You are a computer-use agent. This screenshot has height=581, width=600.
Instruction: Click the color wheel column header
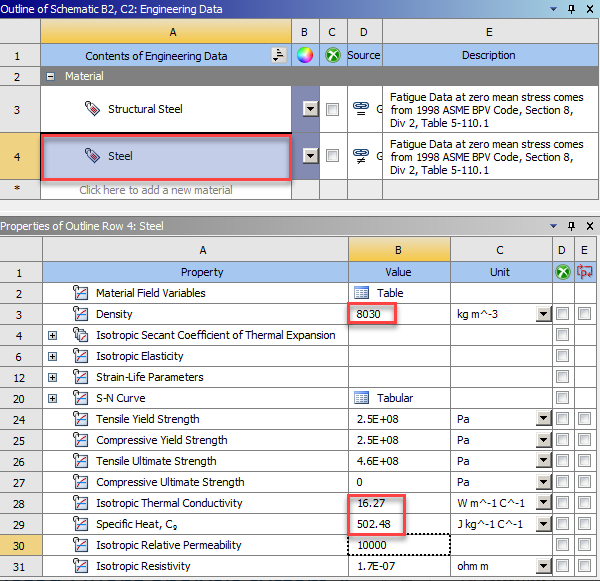click(x=305, y=55)
